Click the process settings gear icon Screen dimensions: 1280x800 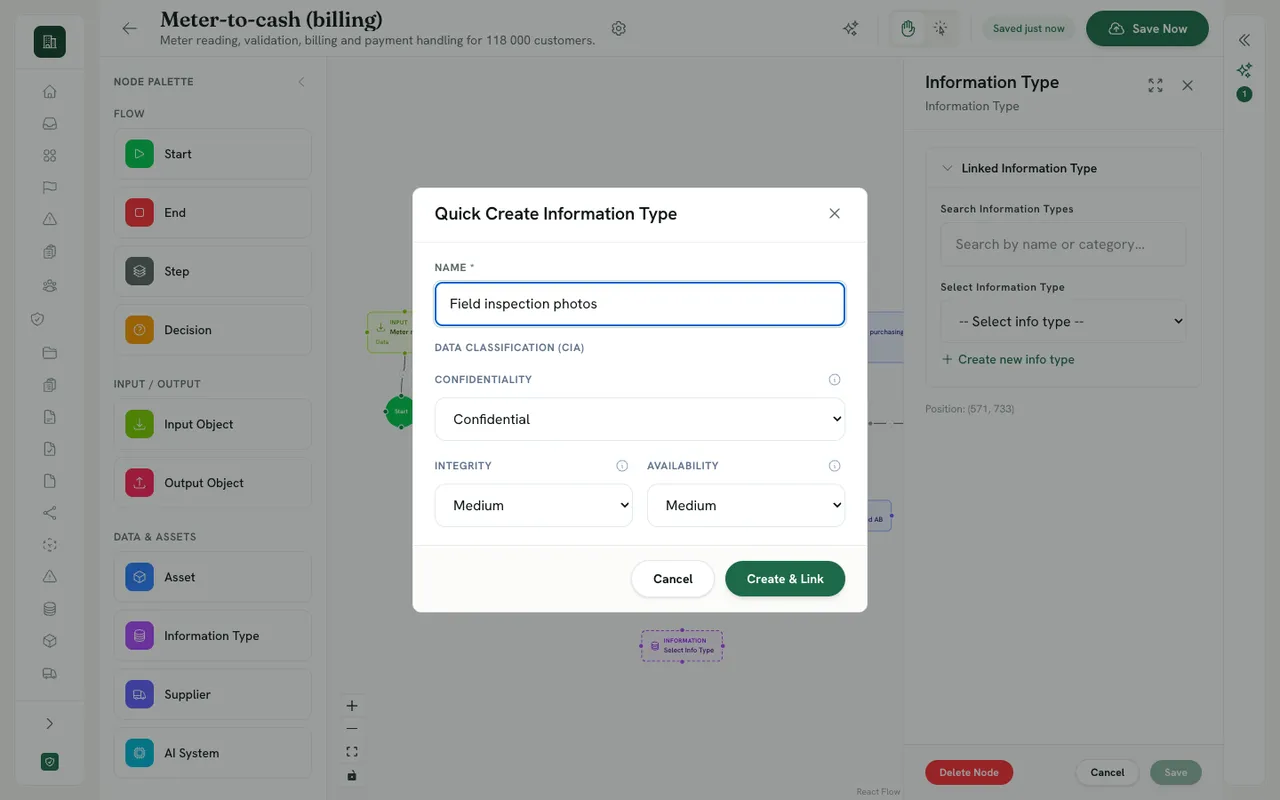pyautogui.click(x=619, y=29)
